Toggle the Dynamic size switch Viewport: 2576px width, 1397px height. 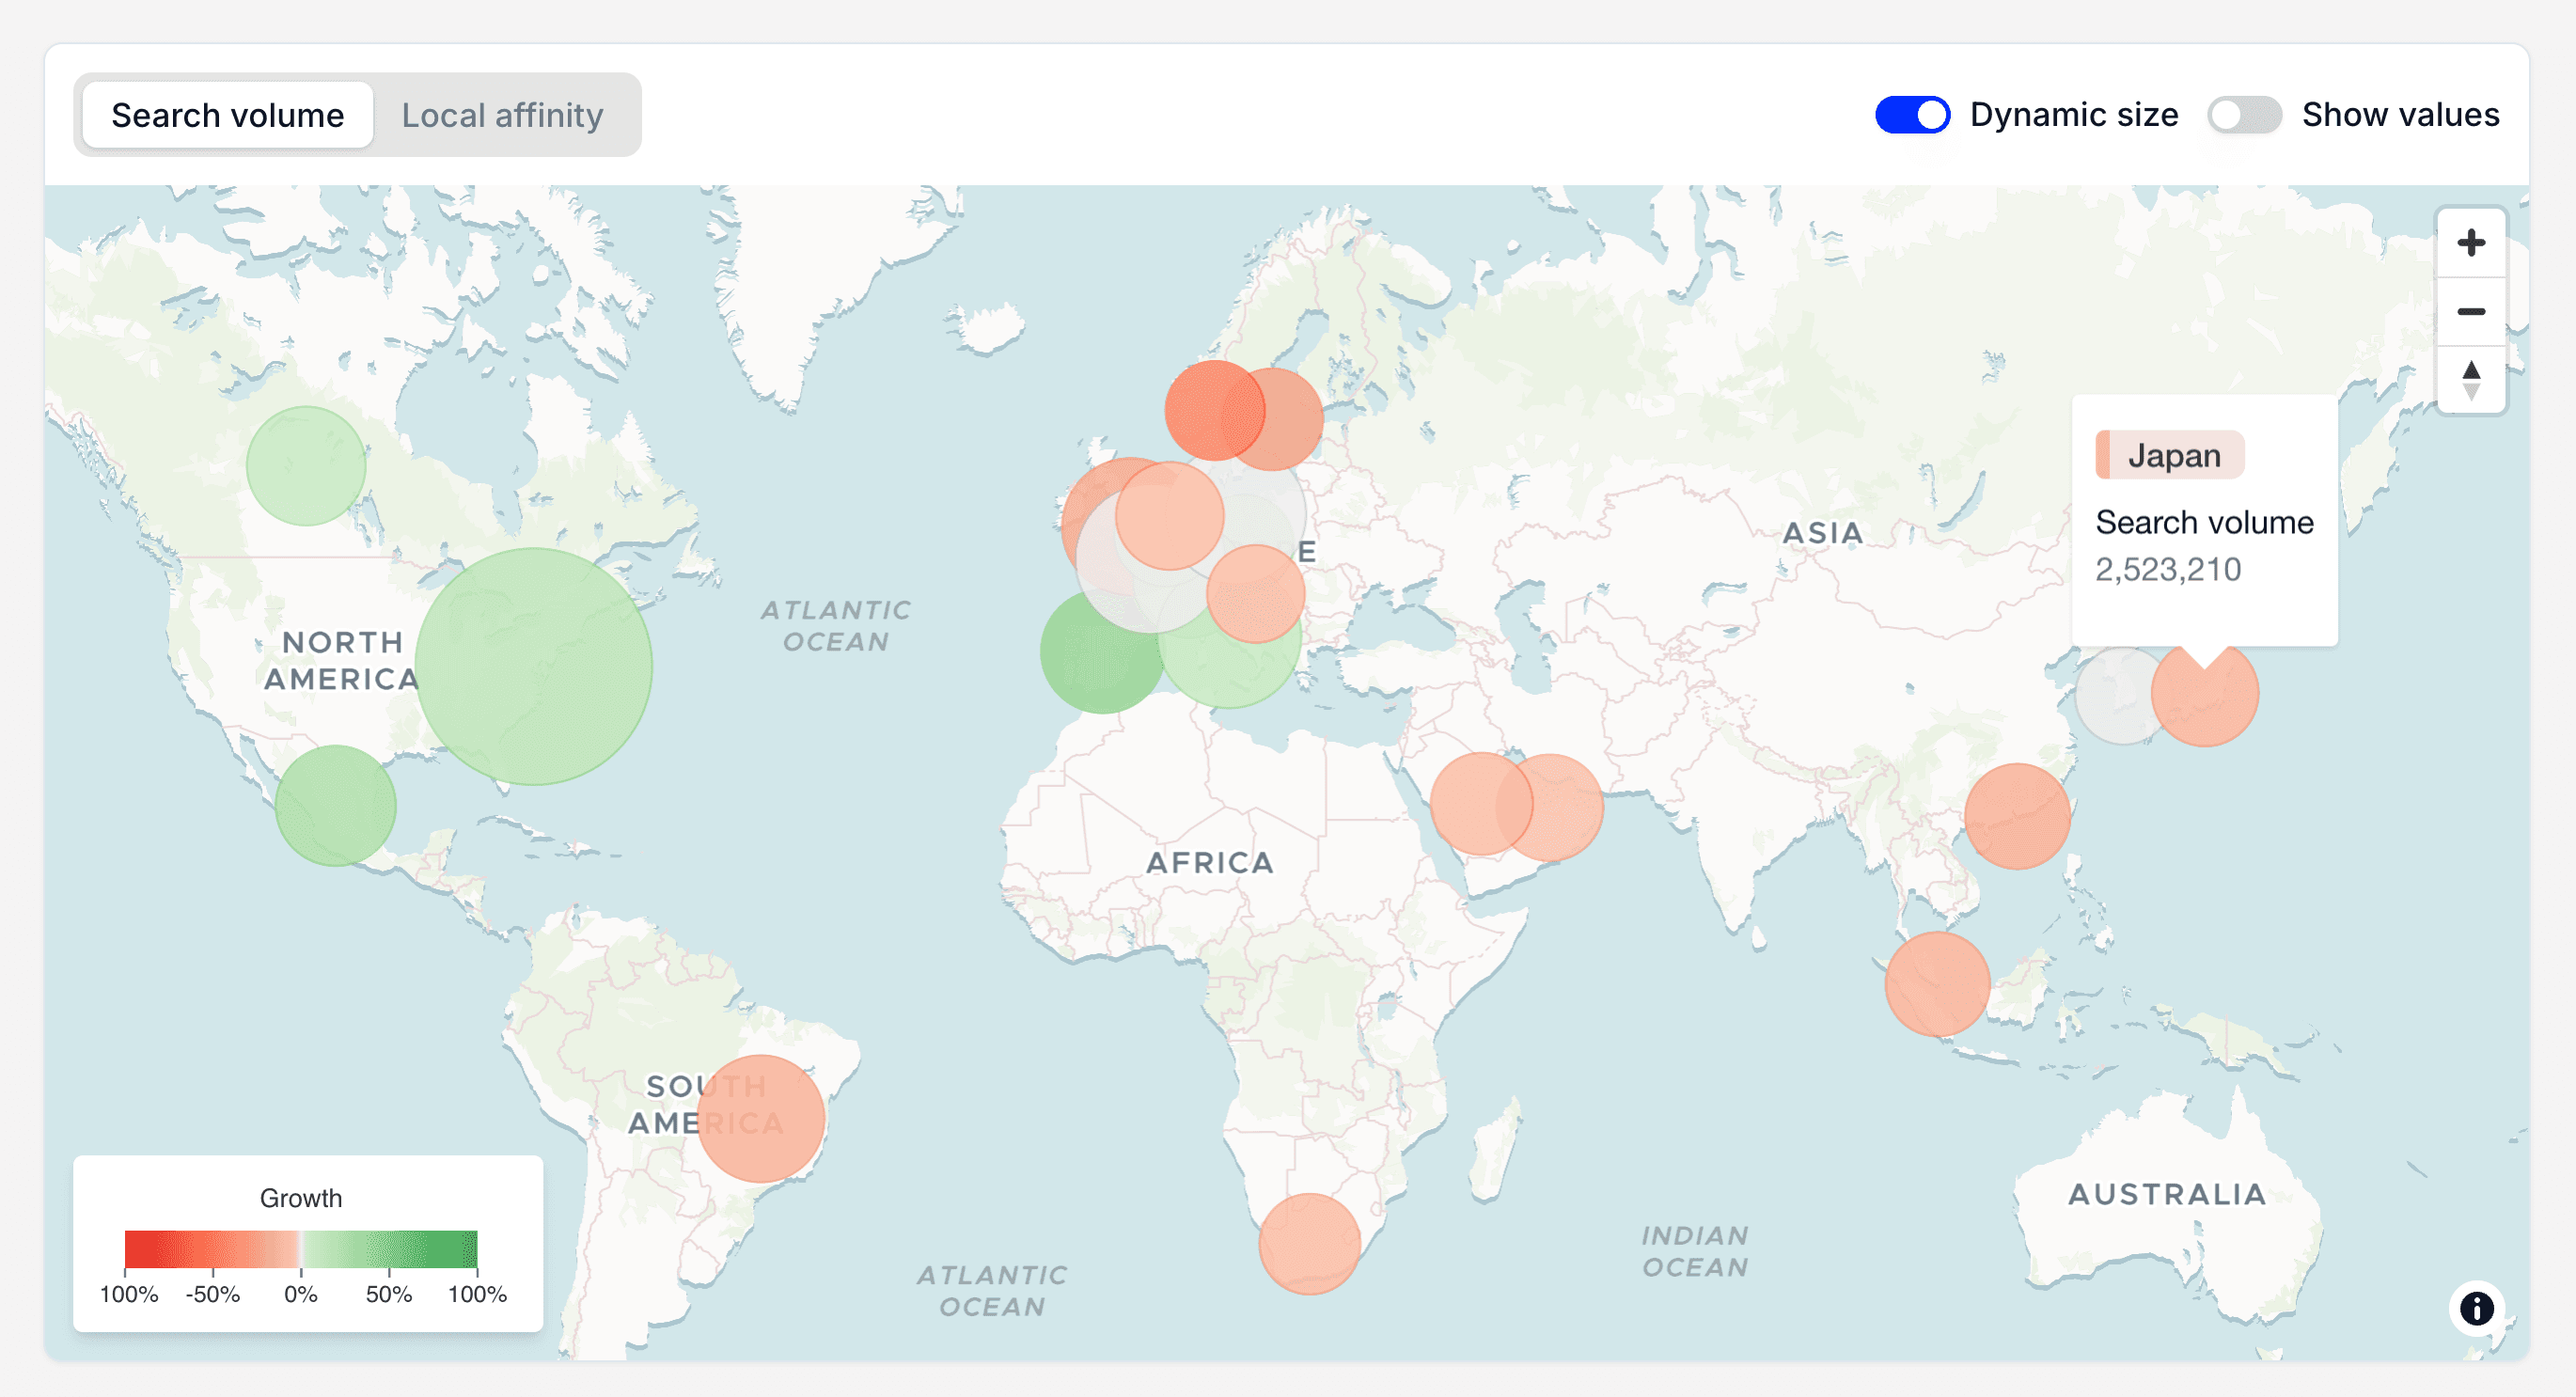tap(1911, 115)
